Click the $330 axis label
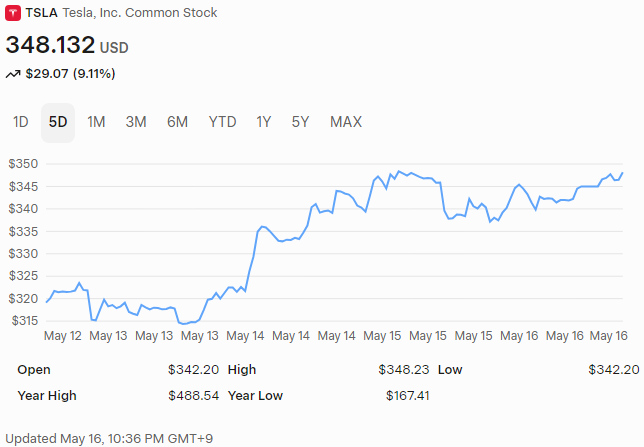Viewport: 644px width, 447px height. pyautogui.click(x=23, y=253)
